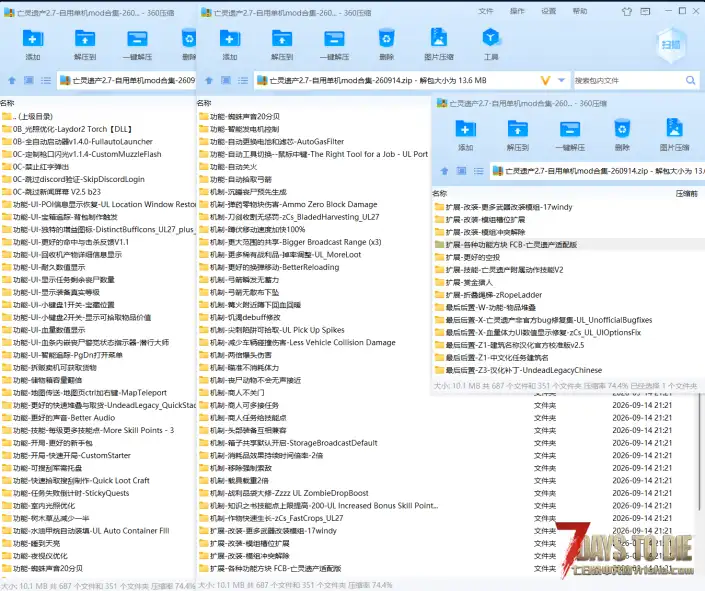Go up a level in the left window
The height and width of the screenshot is (591, 705).
(x=12, y=81)
